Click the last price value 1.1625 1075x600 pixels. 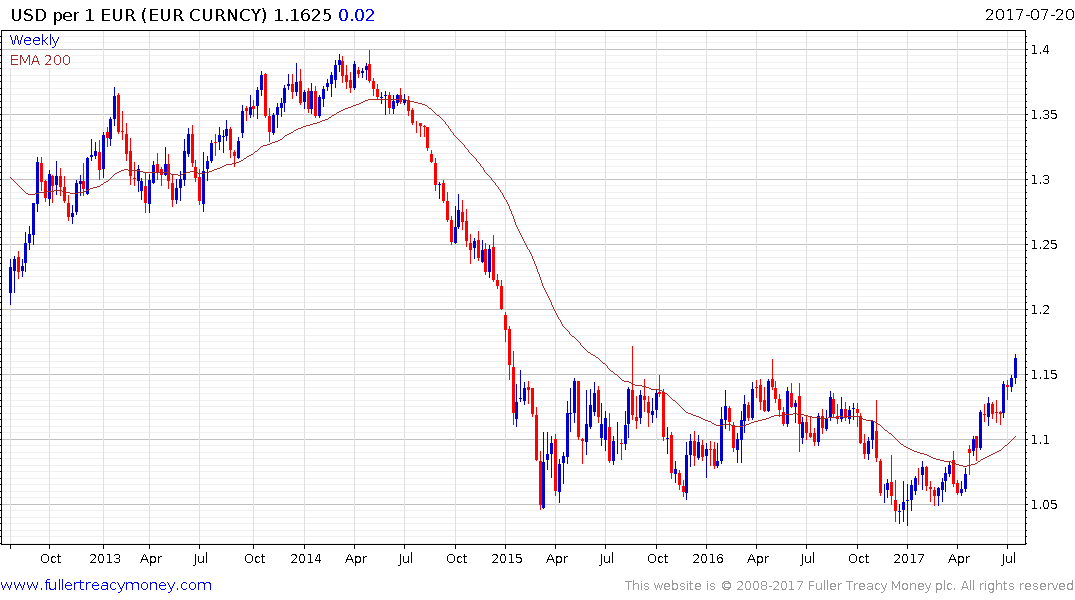302,15
